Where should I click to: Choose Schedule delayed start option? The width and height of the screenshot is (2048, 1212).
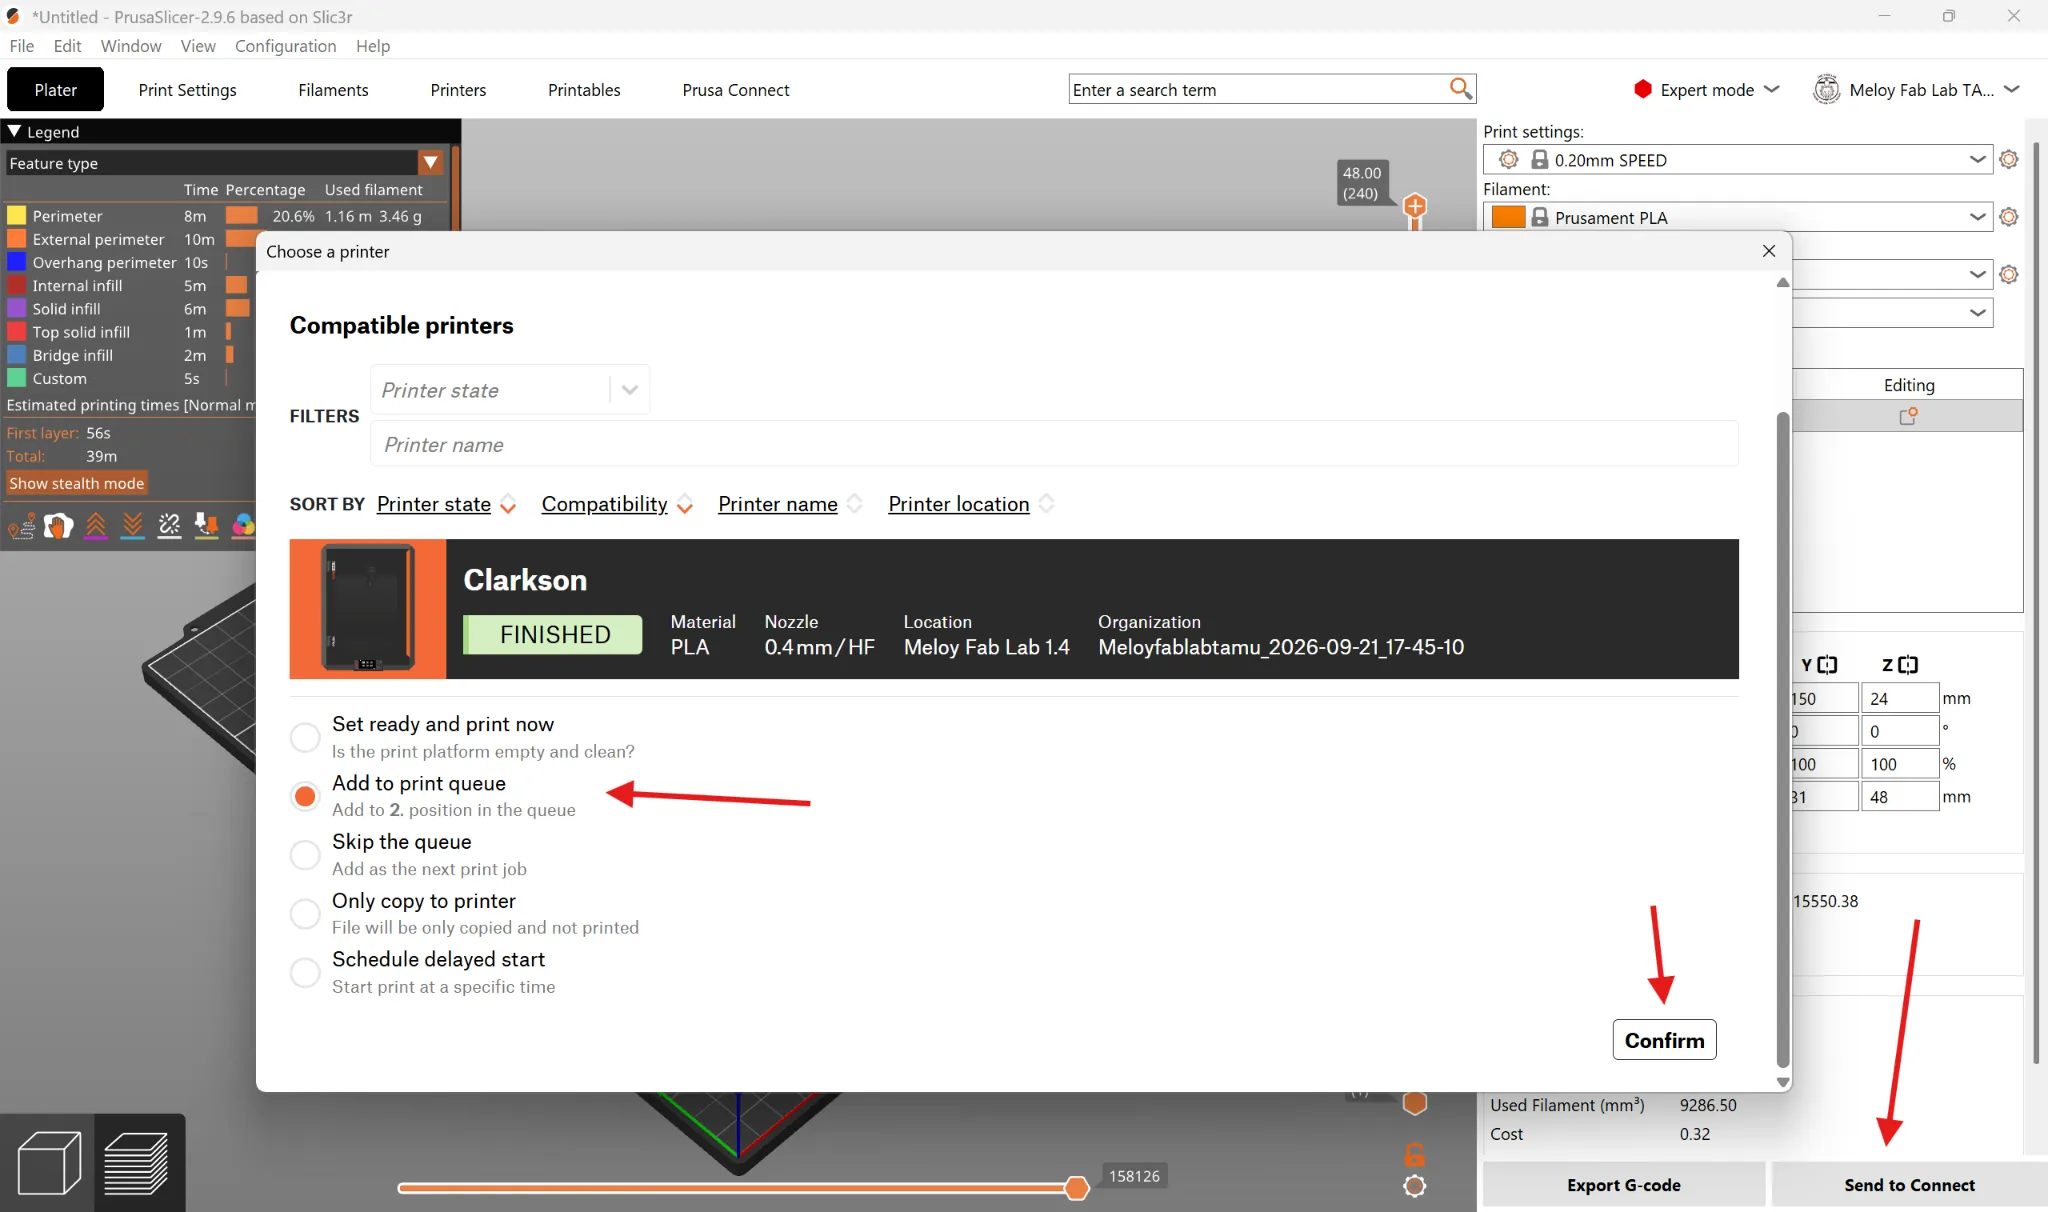tap(305, 972)
